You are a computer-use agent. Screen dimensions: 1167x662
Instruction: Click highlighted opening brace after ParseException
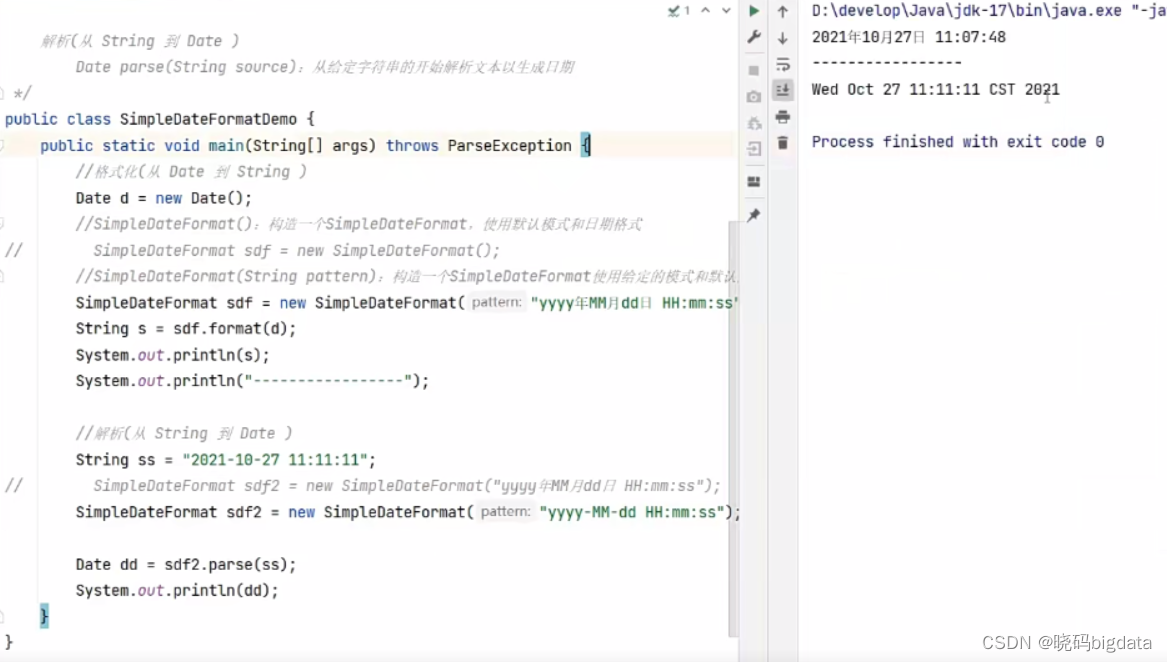tap(586, 145)
